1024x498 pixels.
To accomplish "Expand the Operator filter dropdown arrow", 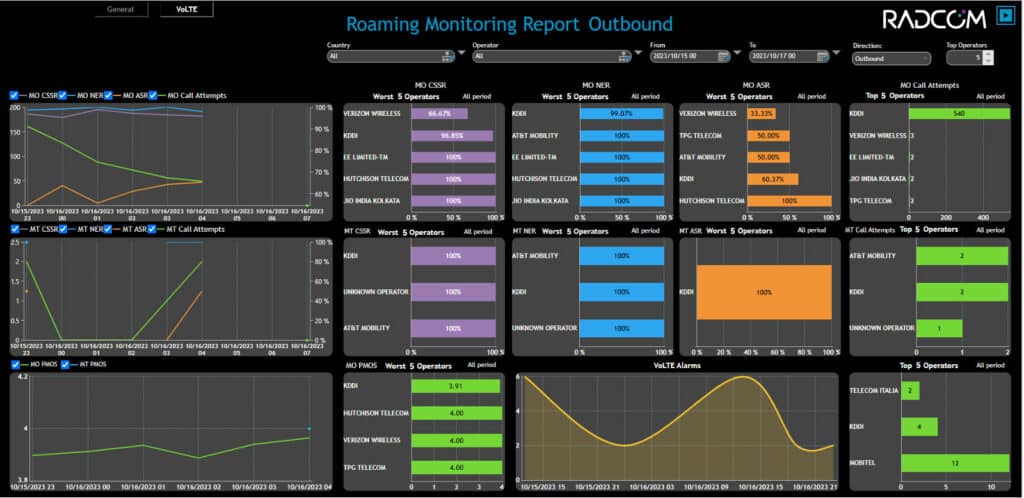I will click(639, 53).
